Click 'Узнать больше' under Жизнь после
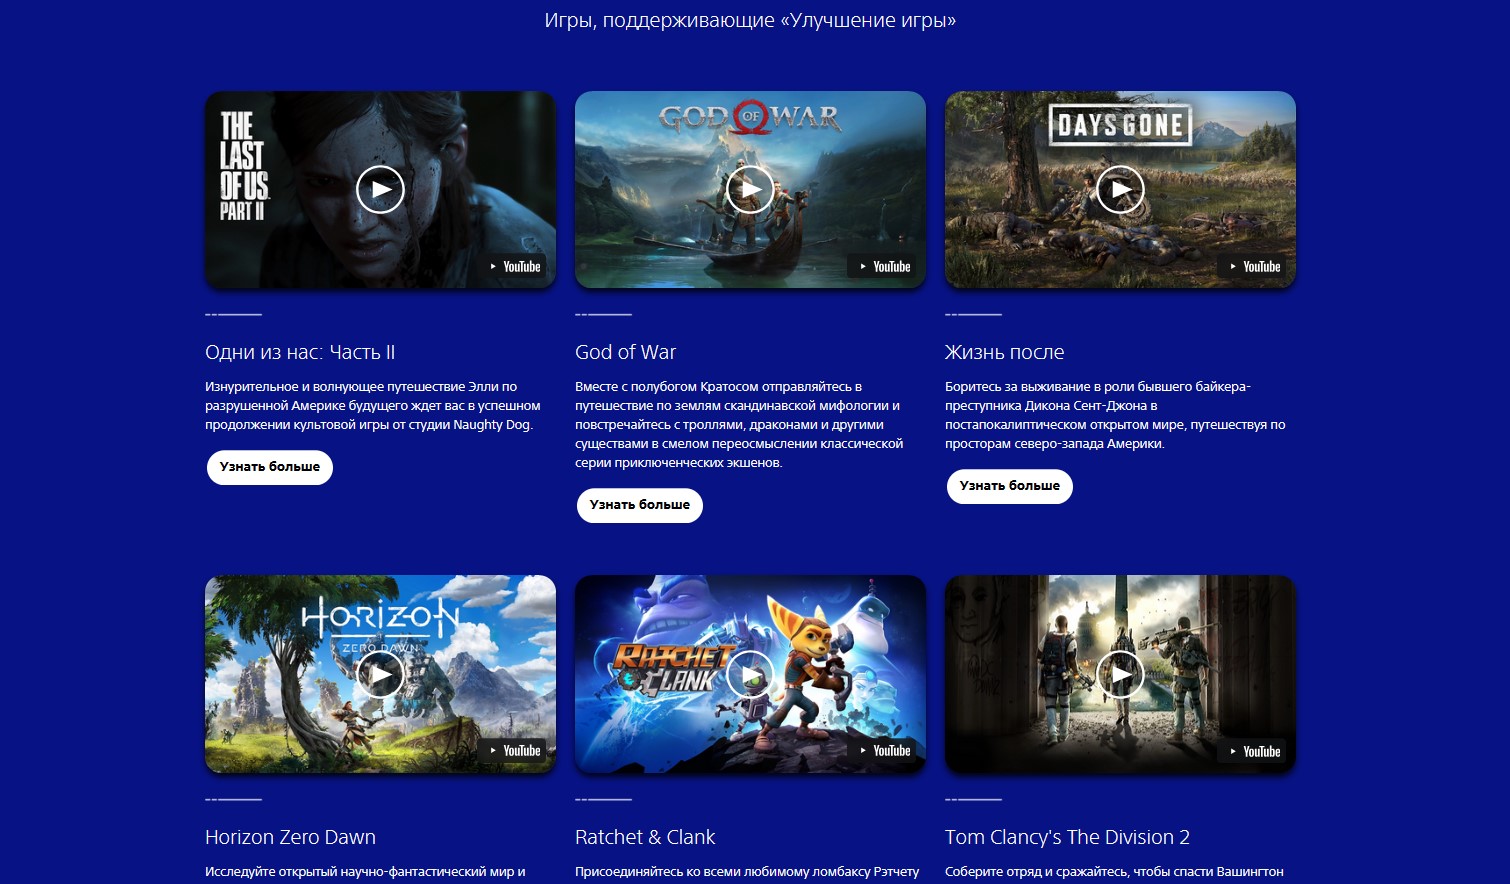This screenshot has width=1510, height=884. click(1010, 486)
